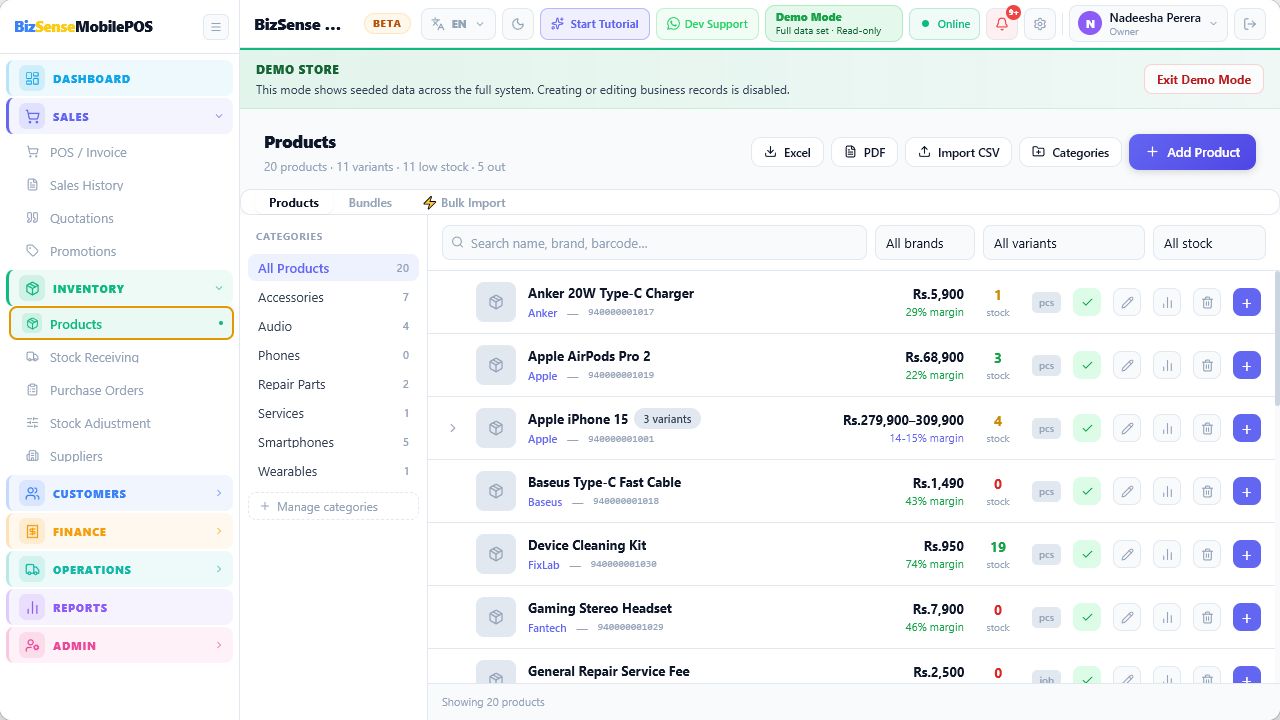Open Suppliers in sidebar
Screen dimensions: 1280x720
click(x=120, y=456)
